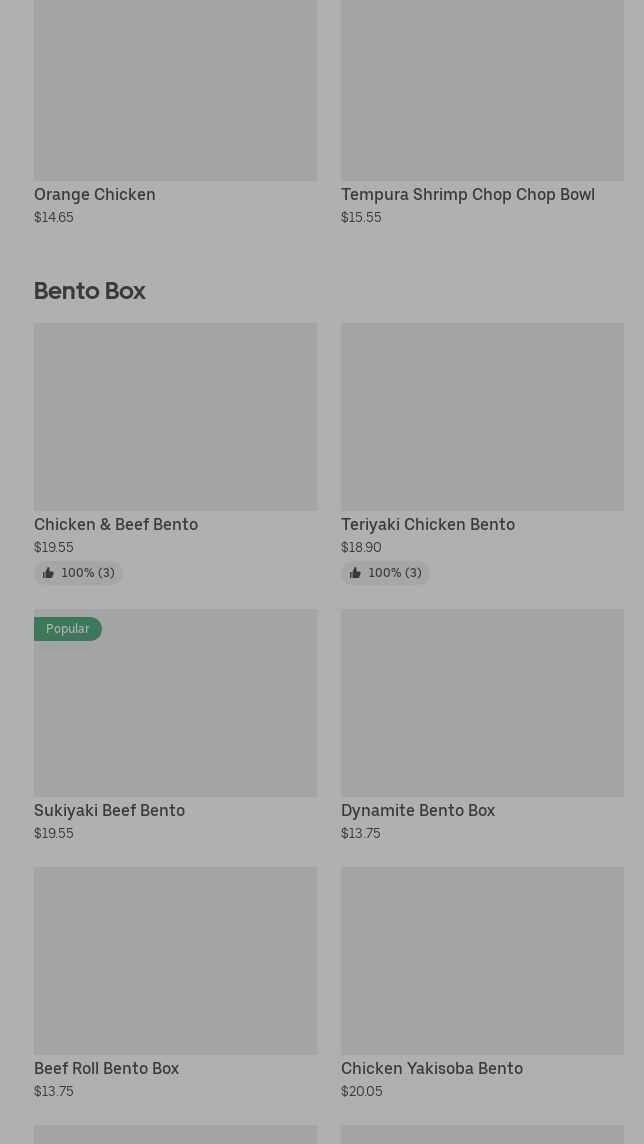The height and width of the screenshot is (1144, 644).
Task: Select the Teriyaki Chicken Bento photo
Action: (x=482, y=416)
